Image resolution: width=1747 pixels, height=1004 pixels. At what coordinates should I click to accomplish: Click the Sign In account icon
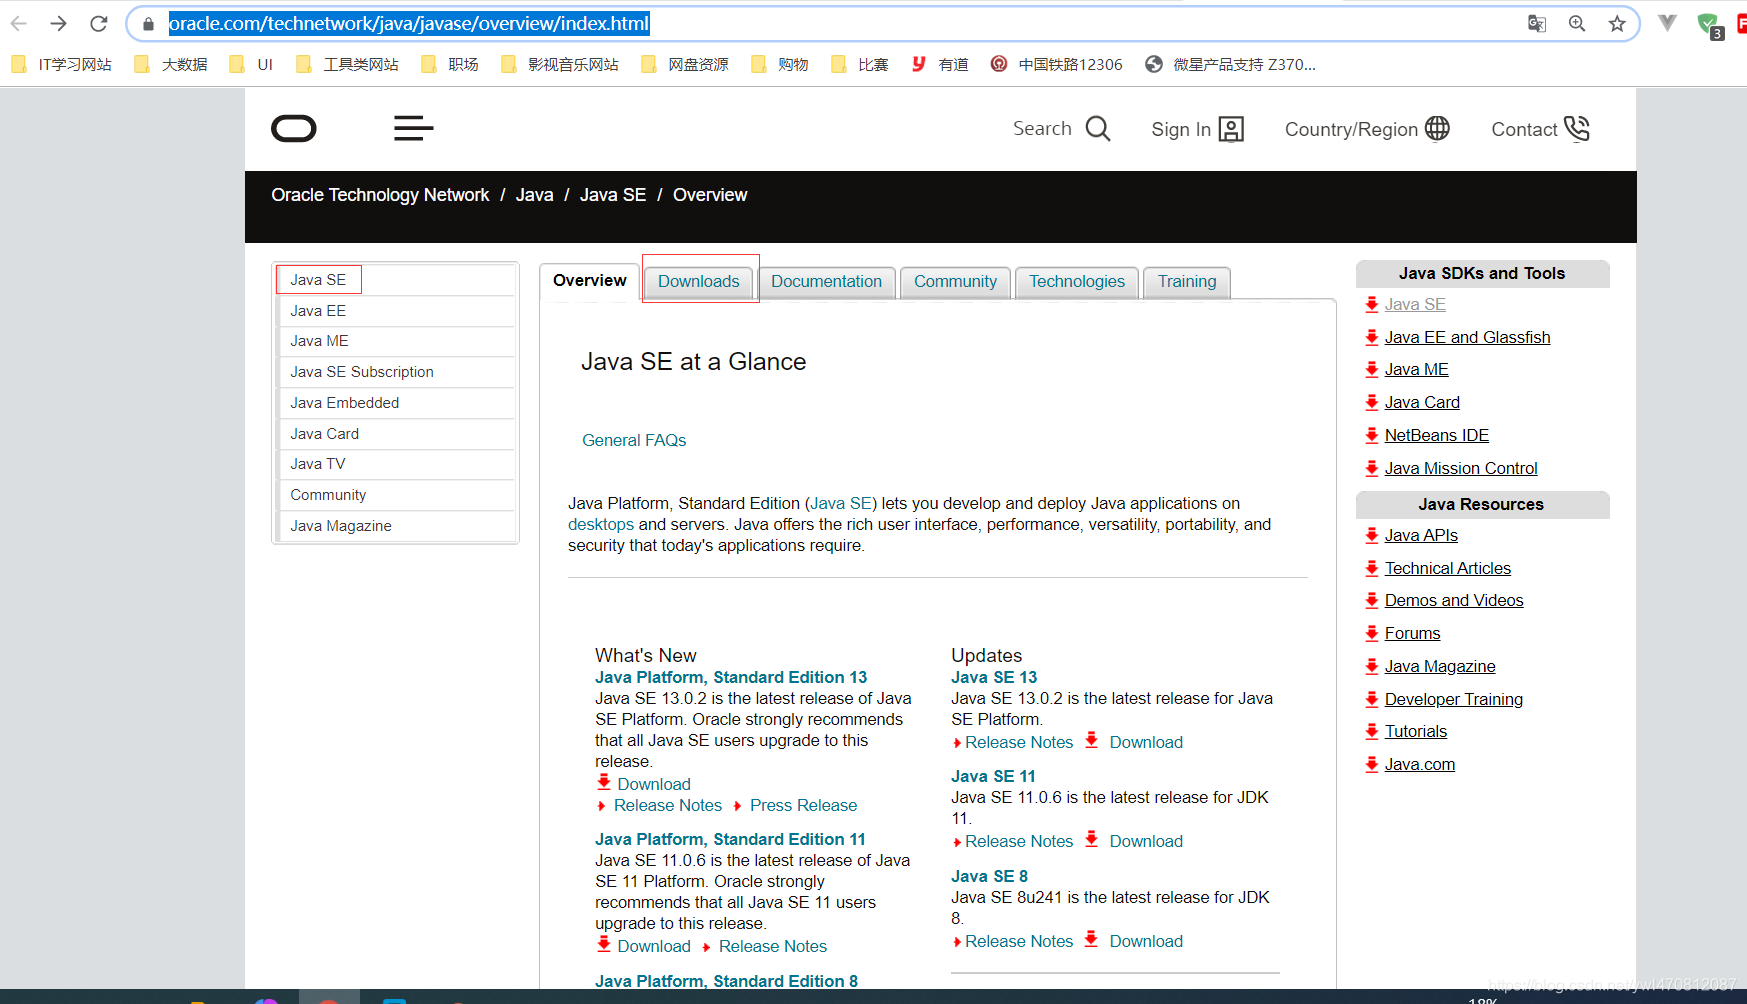(x=1232, y=129)
